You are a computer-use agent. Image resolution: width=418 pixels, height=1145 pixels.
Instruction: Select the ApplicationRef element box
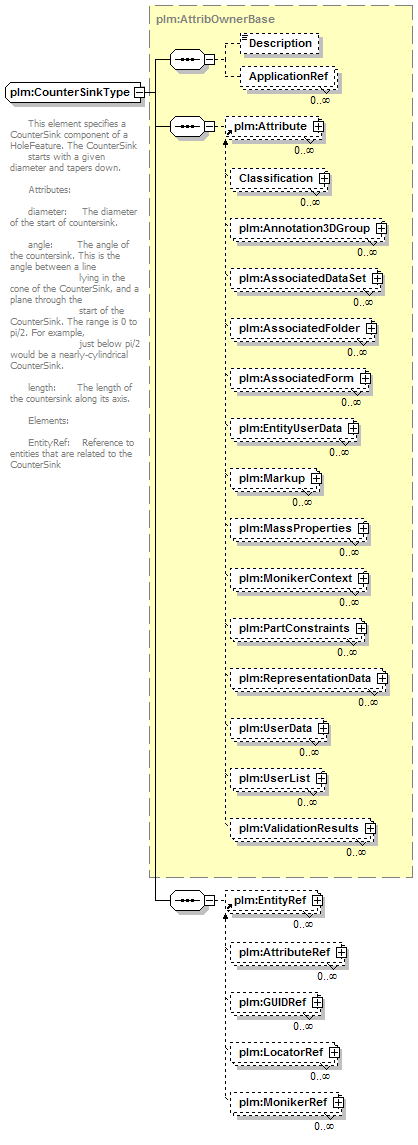(288, 76)
